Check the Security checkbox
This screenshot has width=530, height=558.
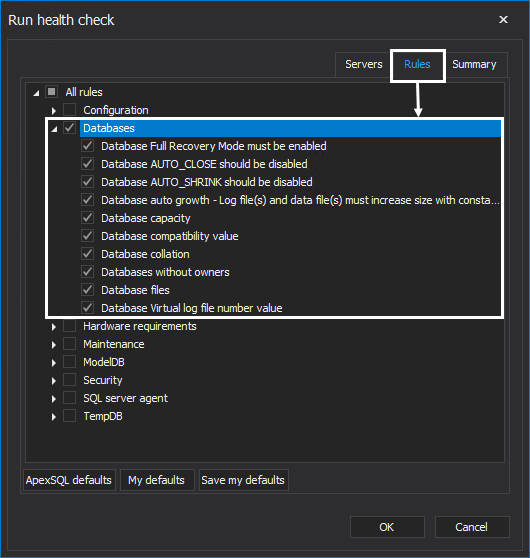[x=69, y=380]
